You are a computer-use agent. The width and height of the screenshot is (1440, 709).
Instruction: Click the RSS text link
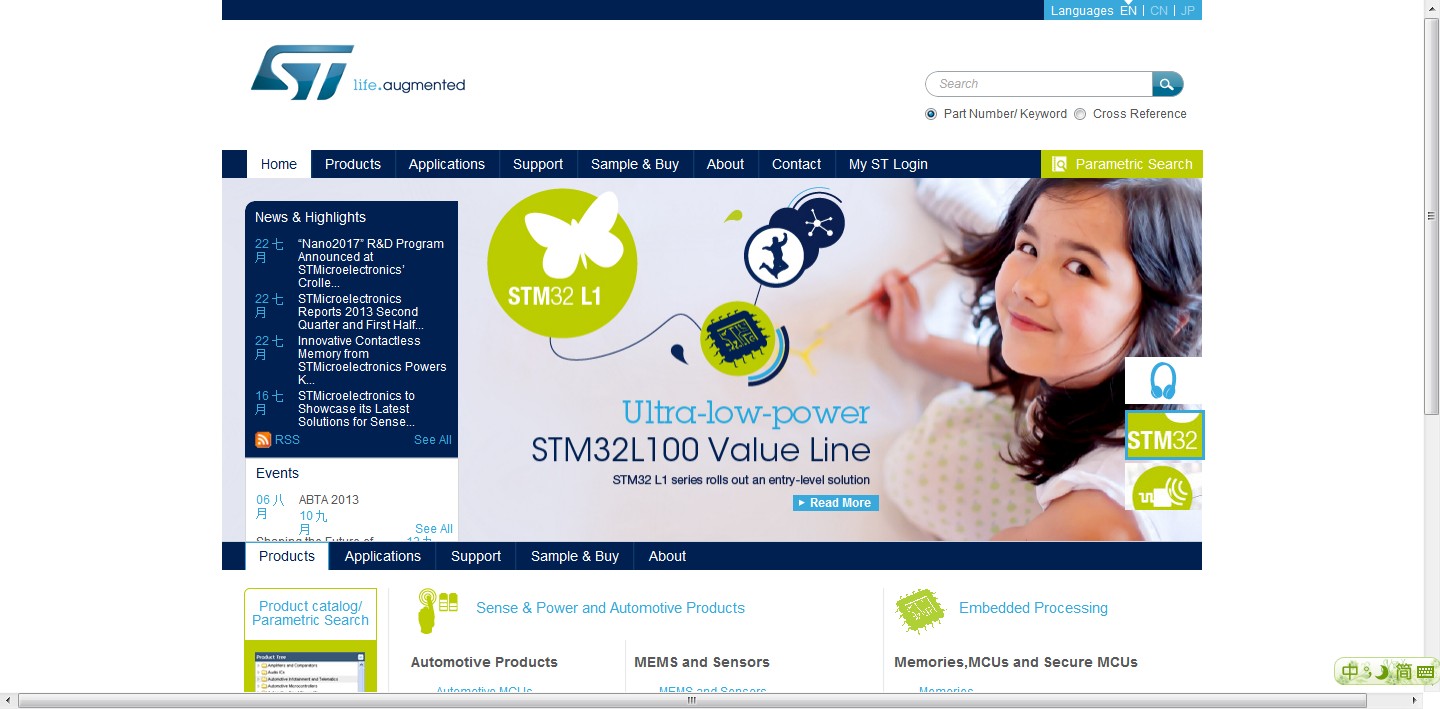[x=287, y=440]
